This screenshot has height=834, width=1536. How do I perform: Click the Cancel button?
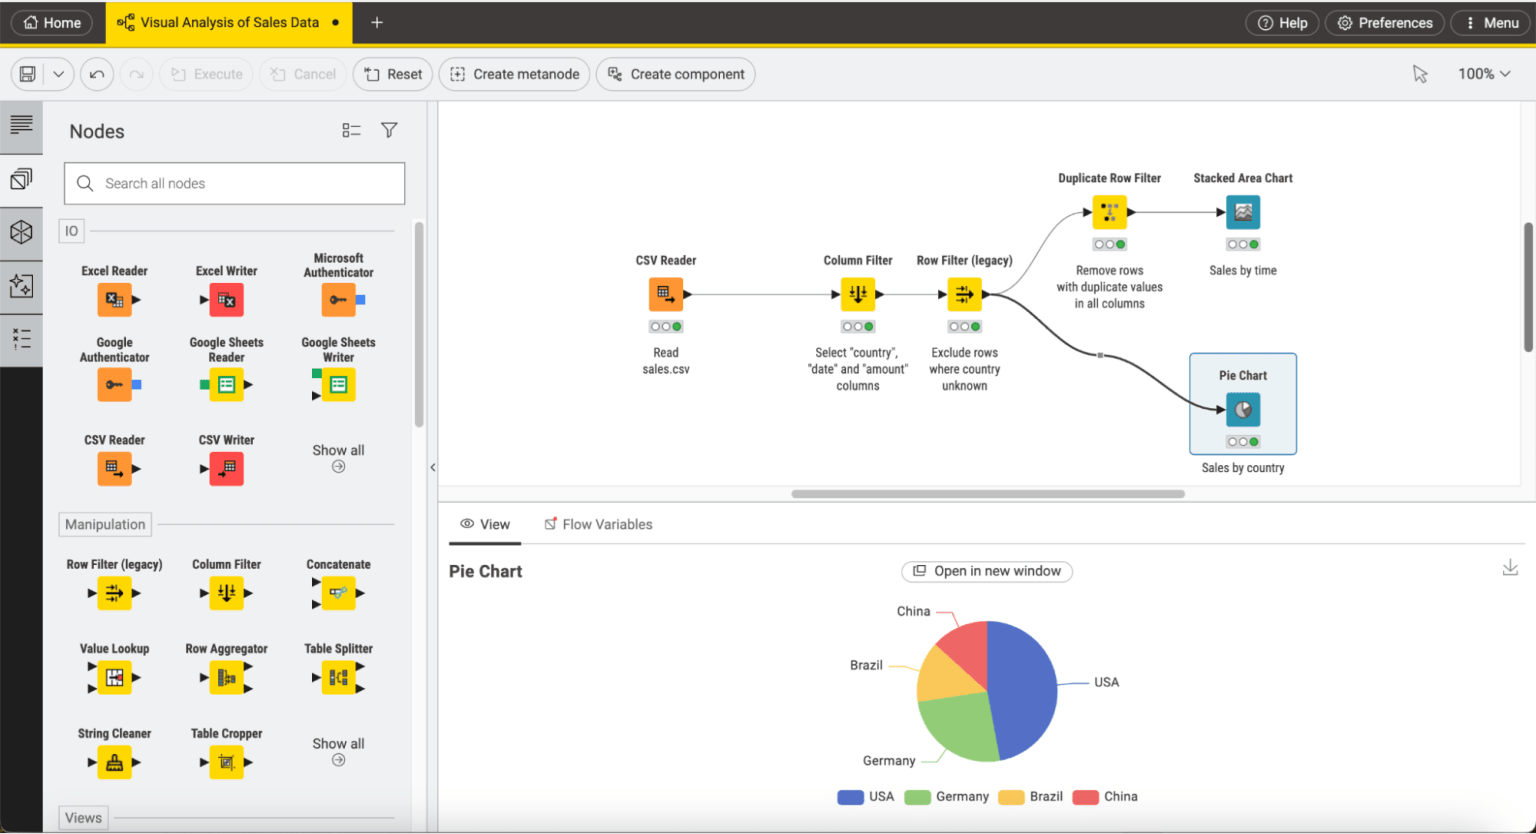(x=303, y=74)
